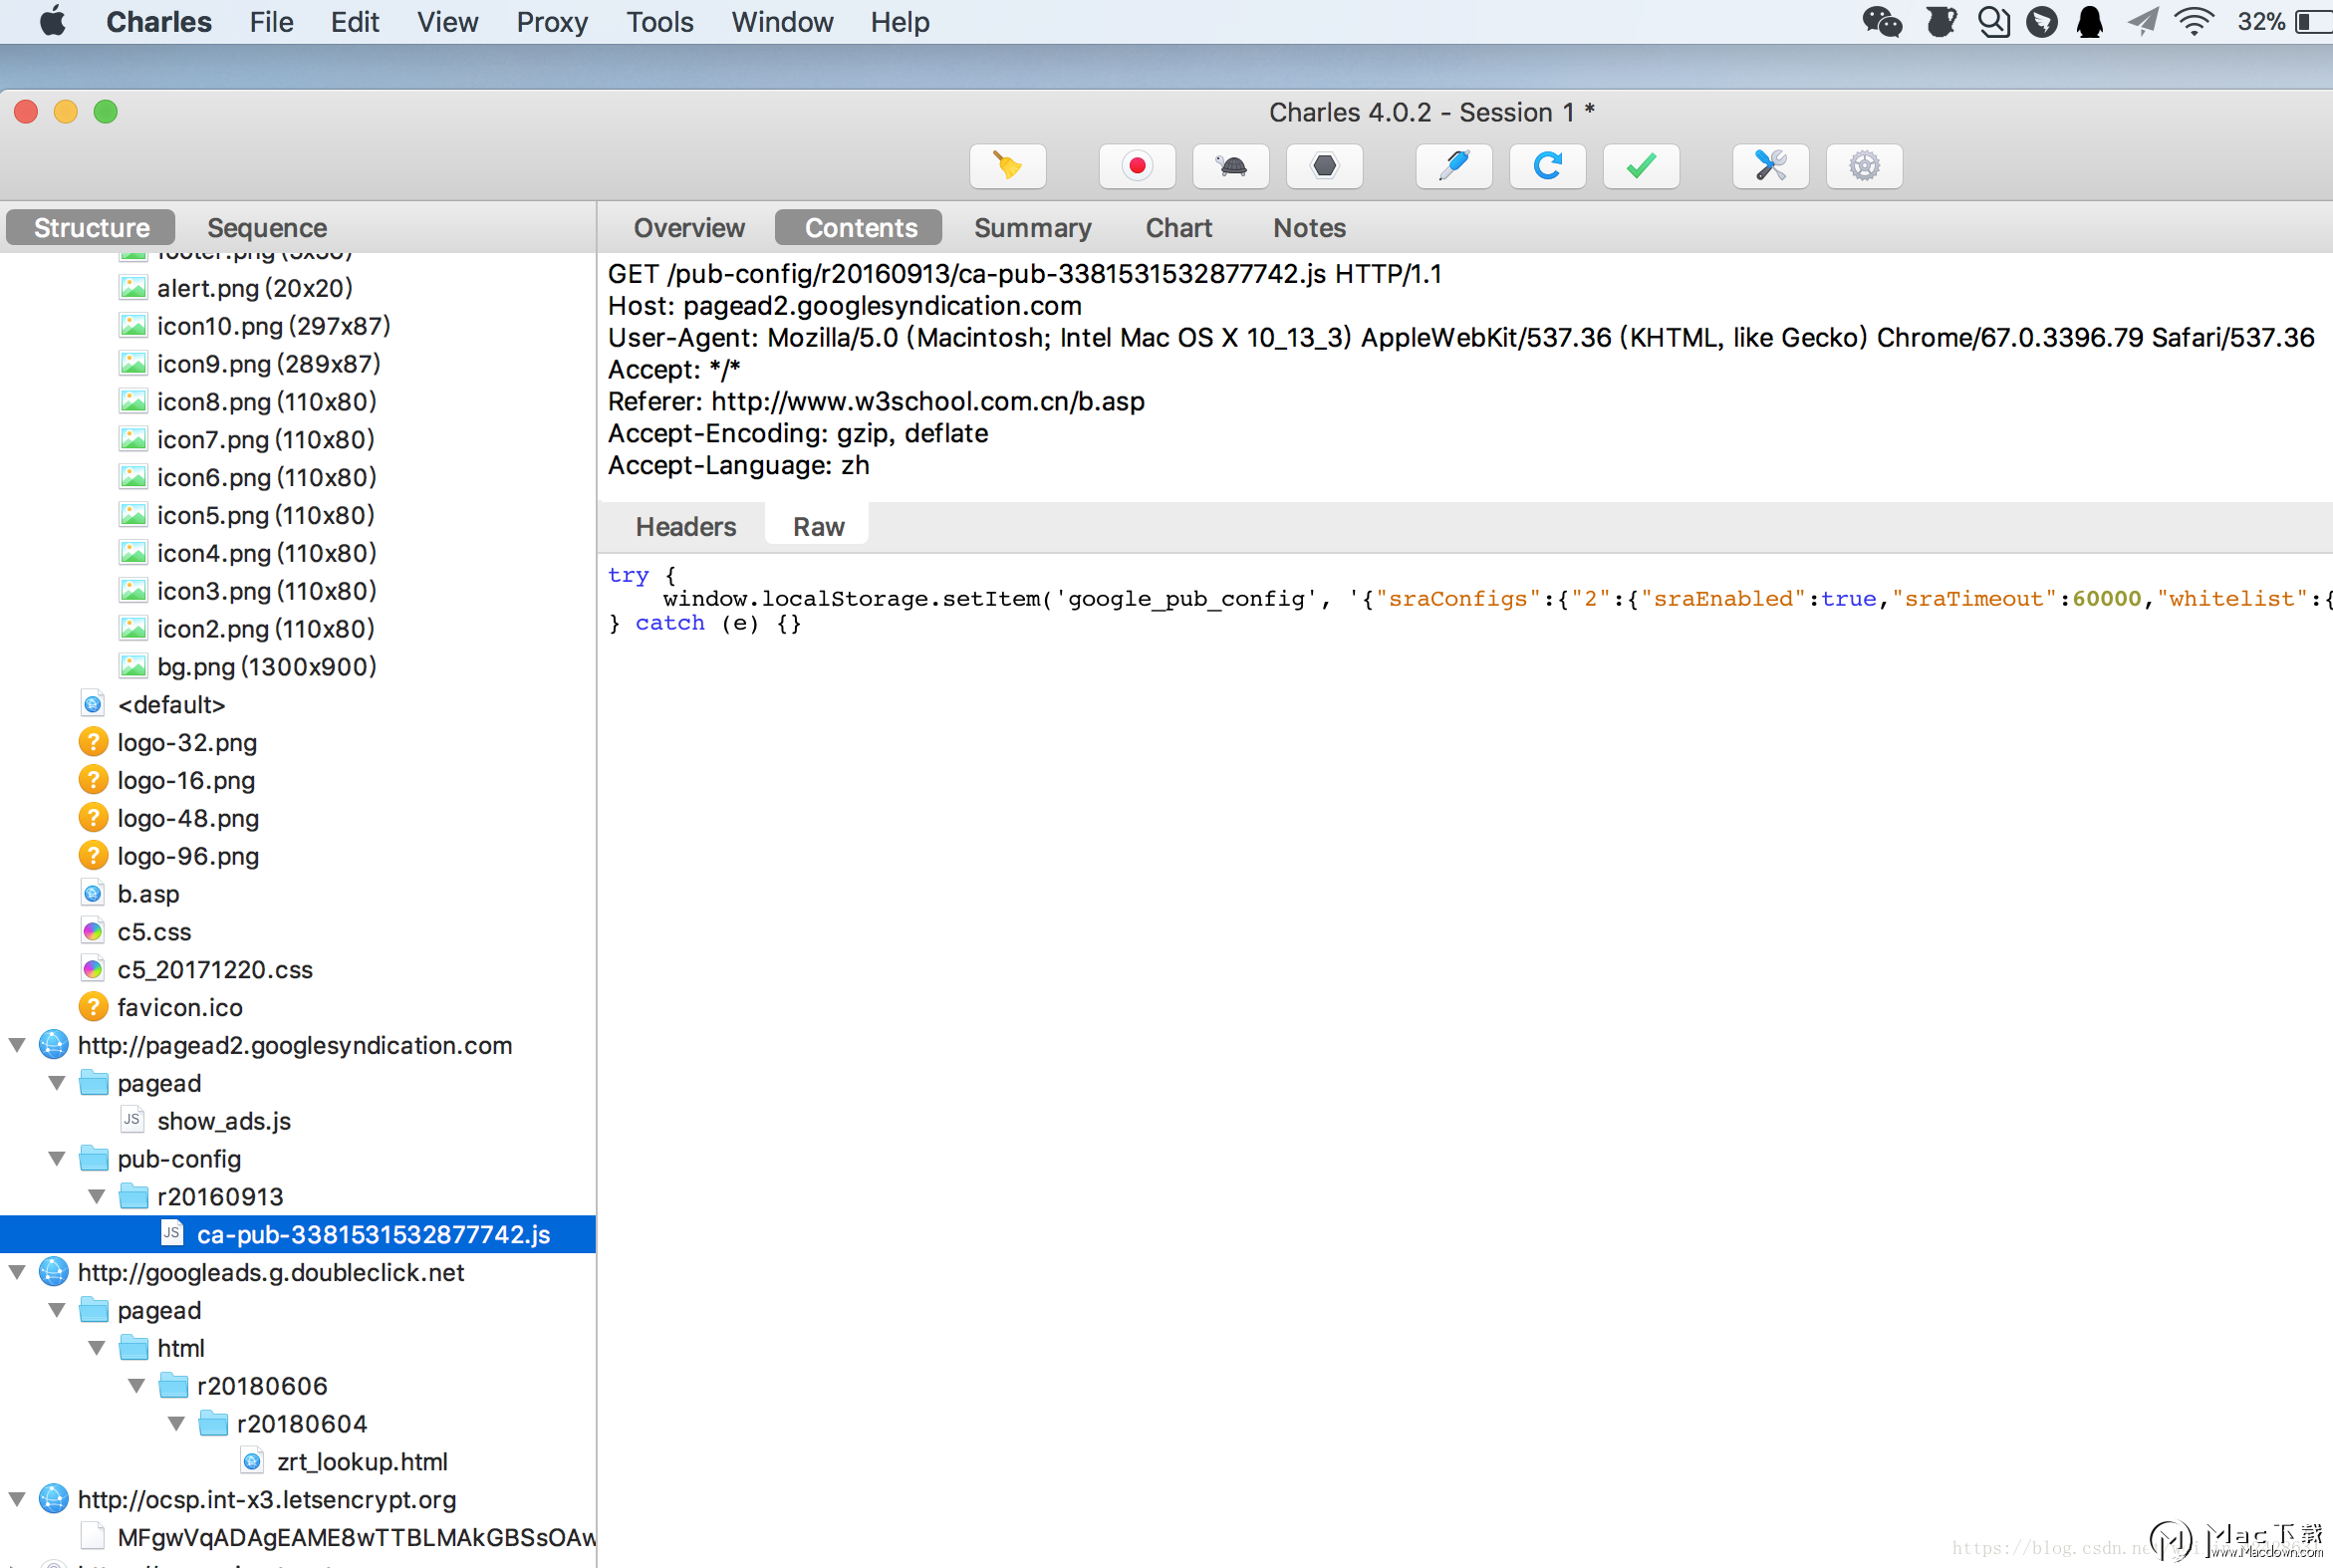Open the Help menu
2333x1568 pixels.
coord(899,22)
